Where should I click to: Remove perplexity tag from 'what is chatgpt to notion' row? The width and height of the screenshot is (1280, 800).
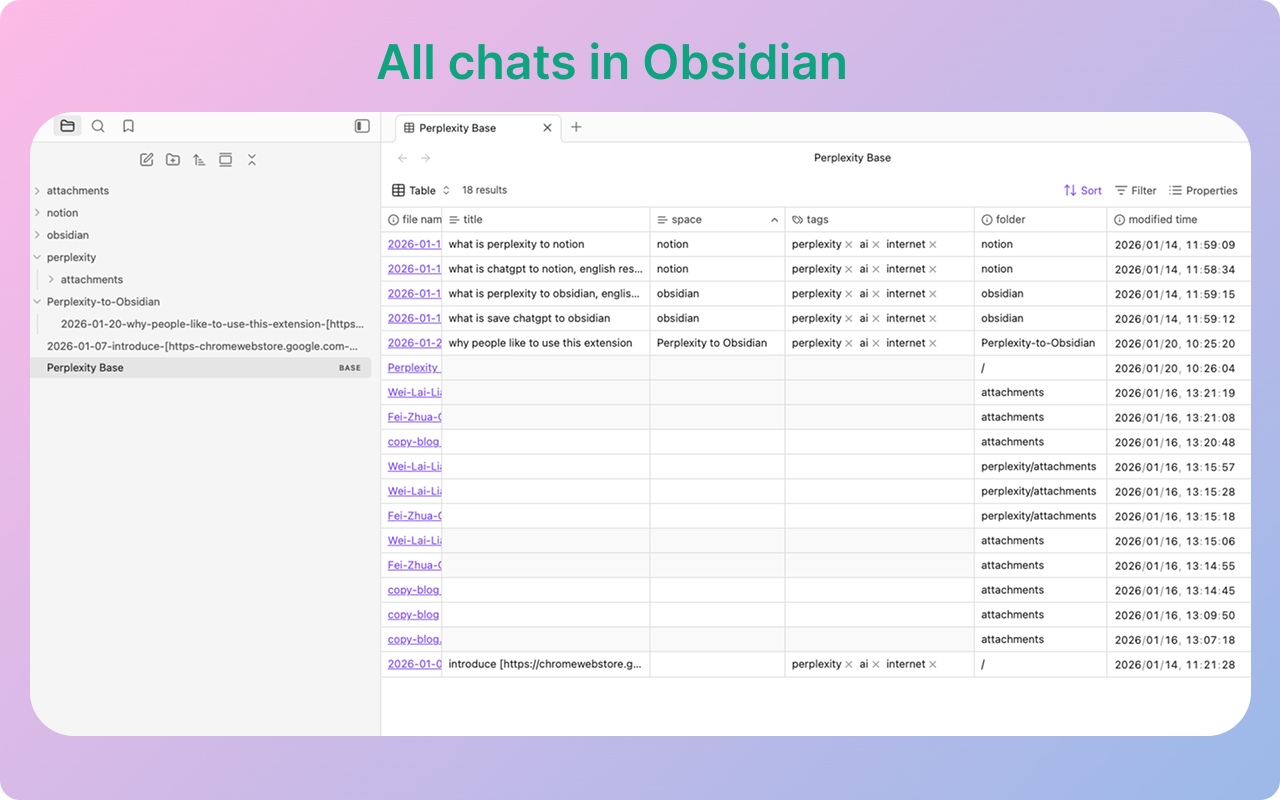pyautogui.click(x=849, y=269)
